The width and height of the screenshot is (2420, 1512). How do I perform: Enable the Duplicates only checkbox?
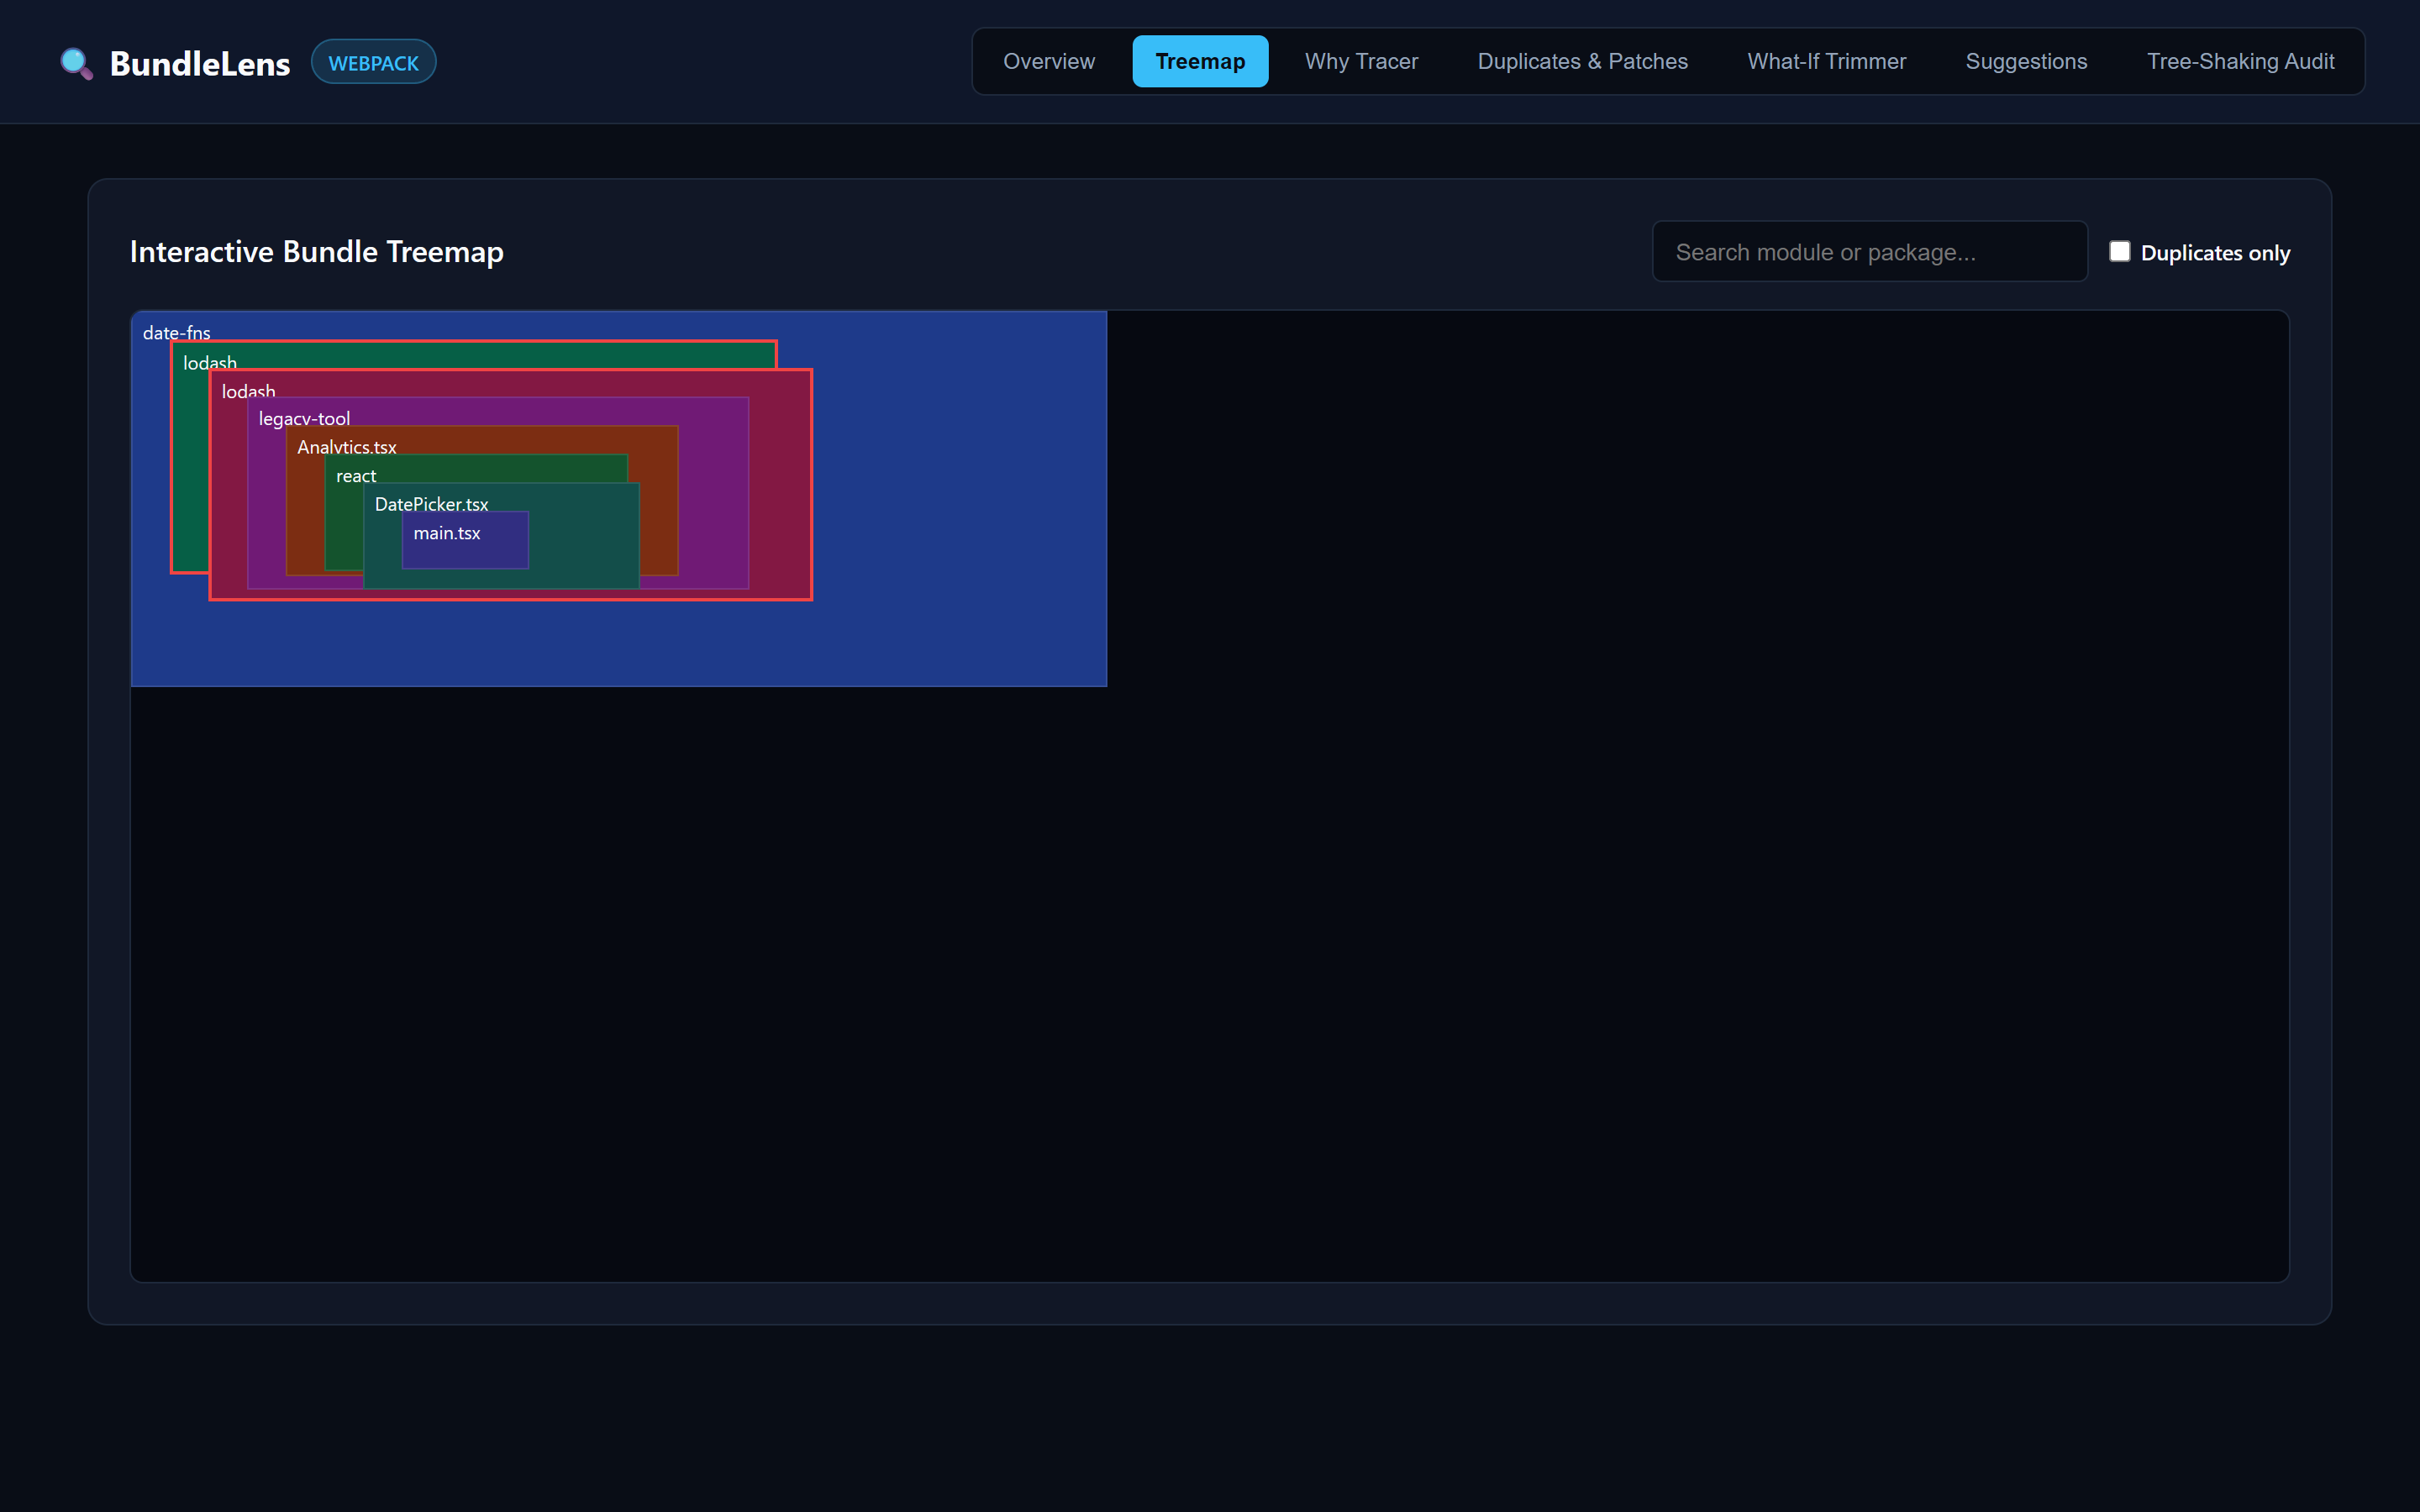click(x=2119, y=251)
